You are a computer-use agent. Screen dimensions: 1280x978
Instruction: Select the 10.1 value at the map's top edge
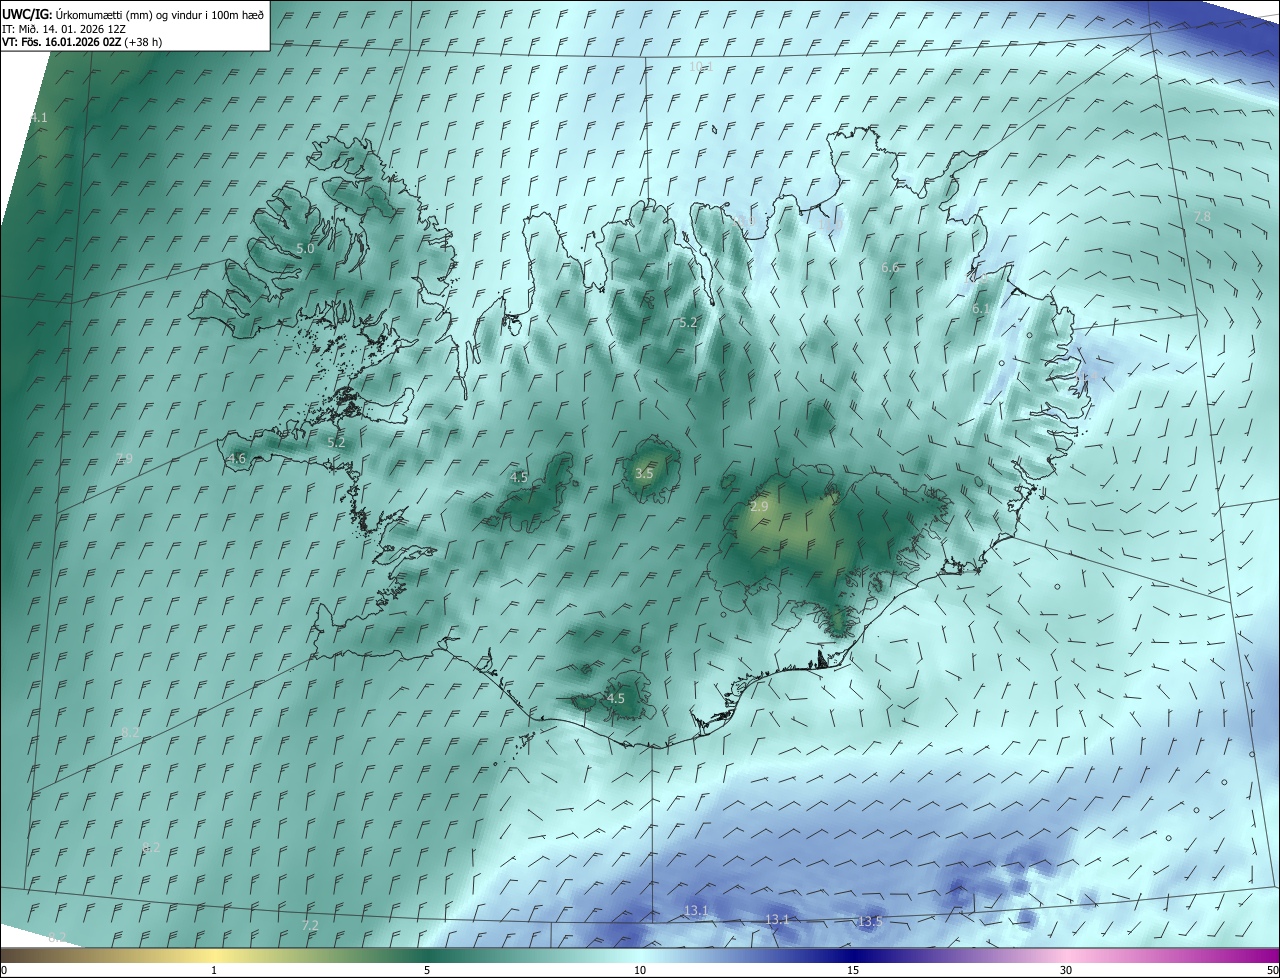[701, 66]
